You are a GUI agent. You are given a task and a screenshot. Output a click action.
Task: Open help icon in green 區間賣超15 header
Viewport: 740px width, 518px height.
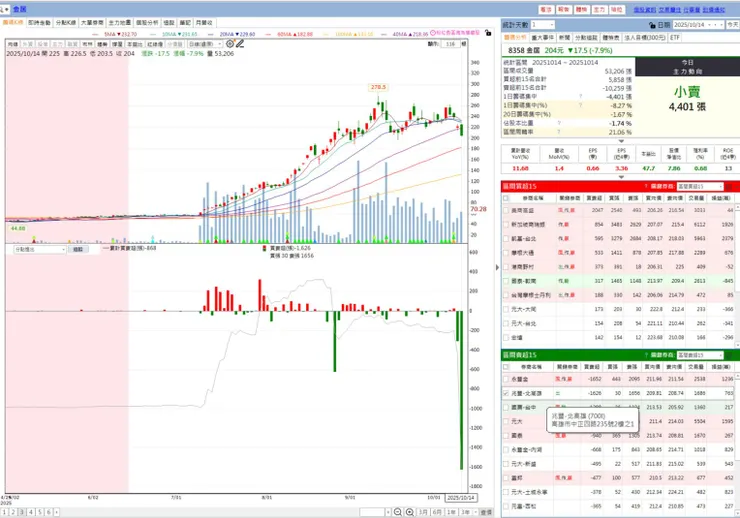click(646, 355)
